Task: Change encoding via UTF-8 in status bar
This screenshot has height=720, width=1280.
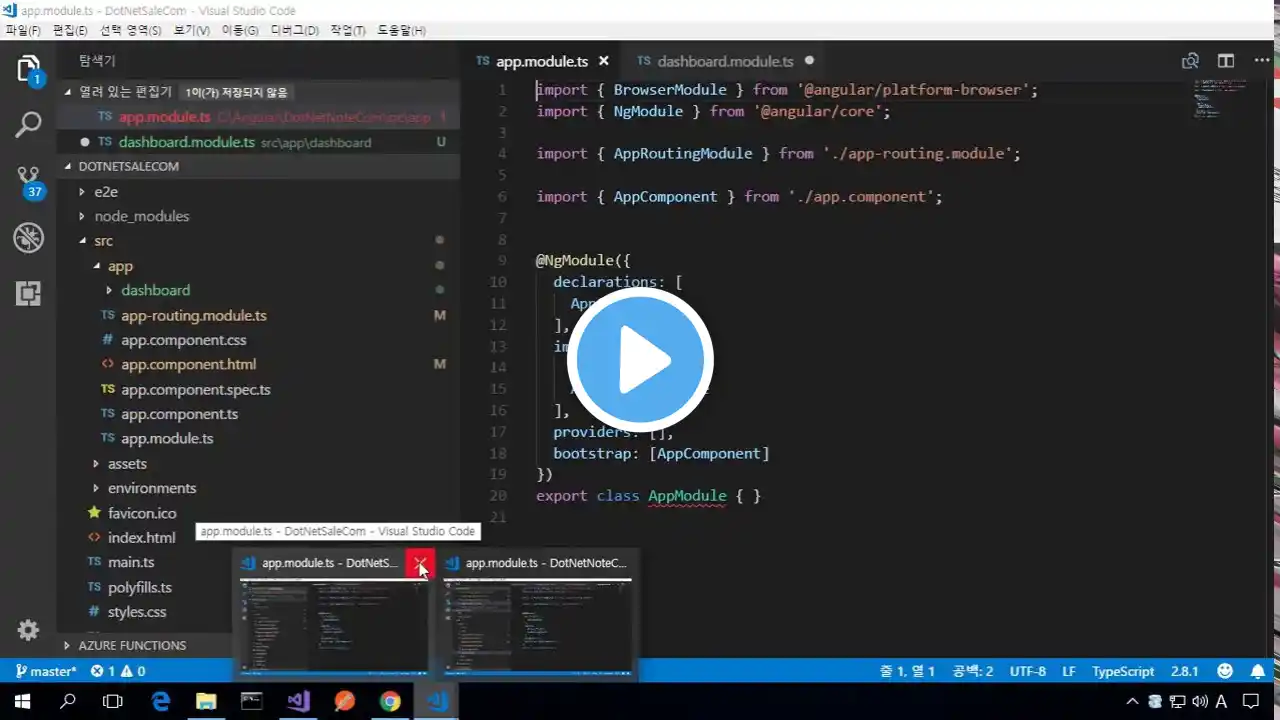Action: (1028, 671)
